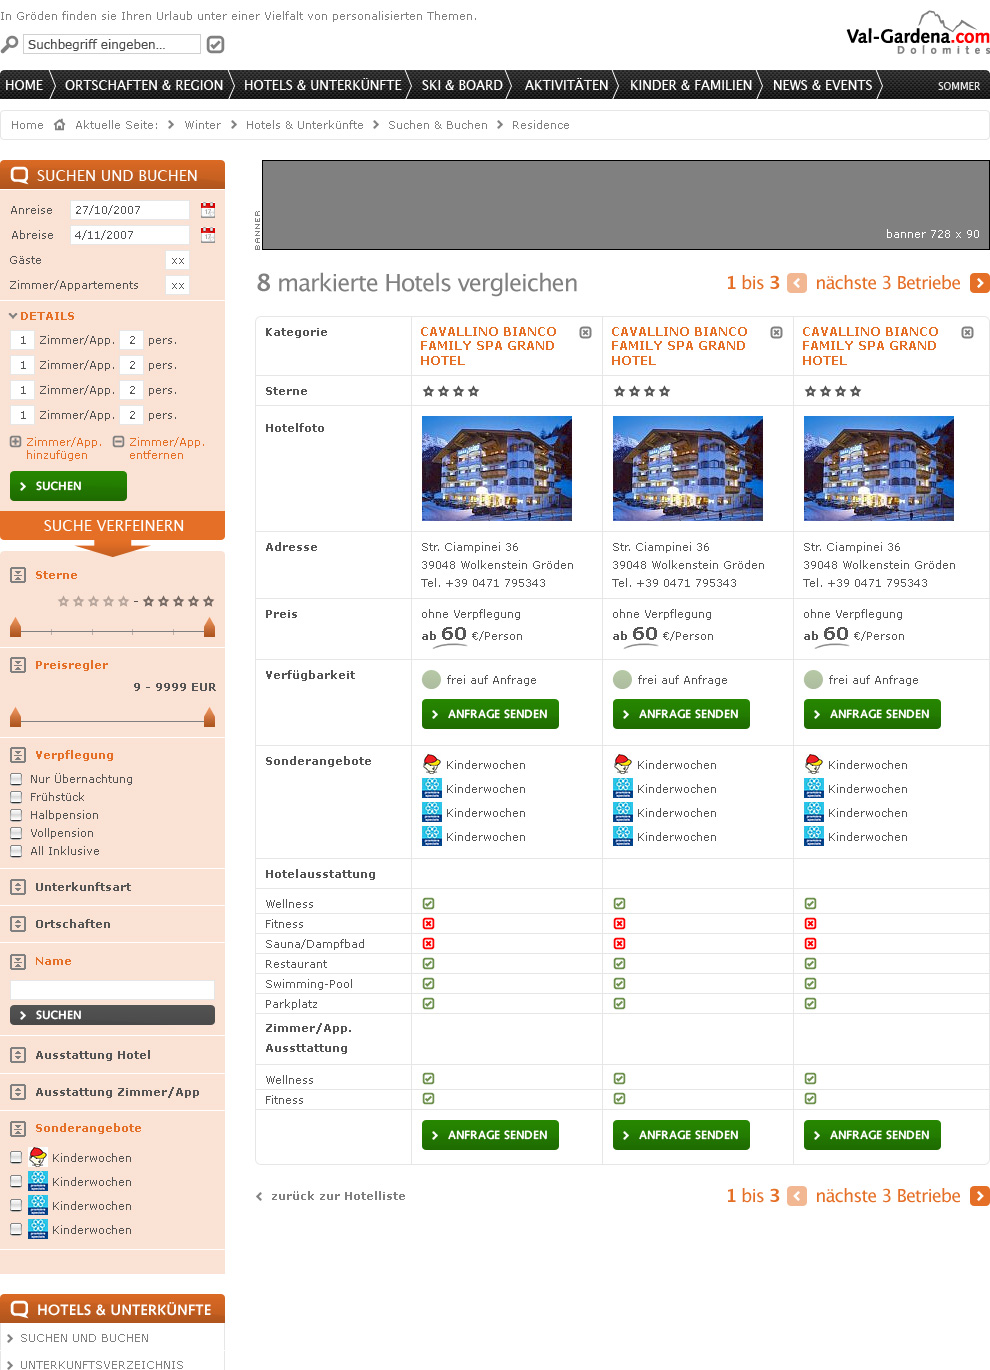Click the search magnifier icon at top
This screenshot has height=1370, width=990.
point(10,45)
